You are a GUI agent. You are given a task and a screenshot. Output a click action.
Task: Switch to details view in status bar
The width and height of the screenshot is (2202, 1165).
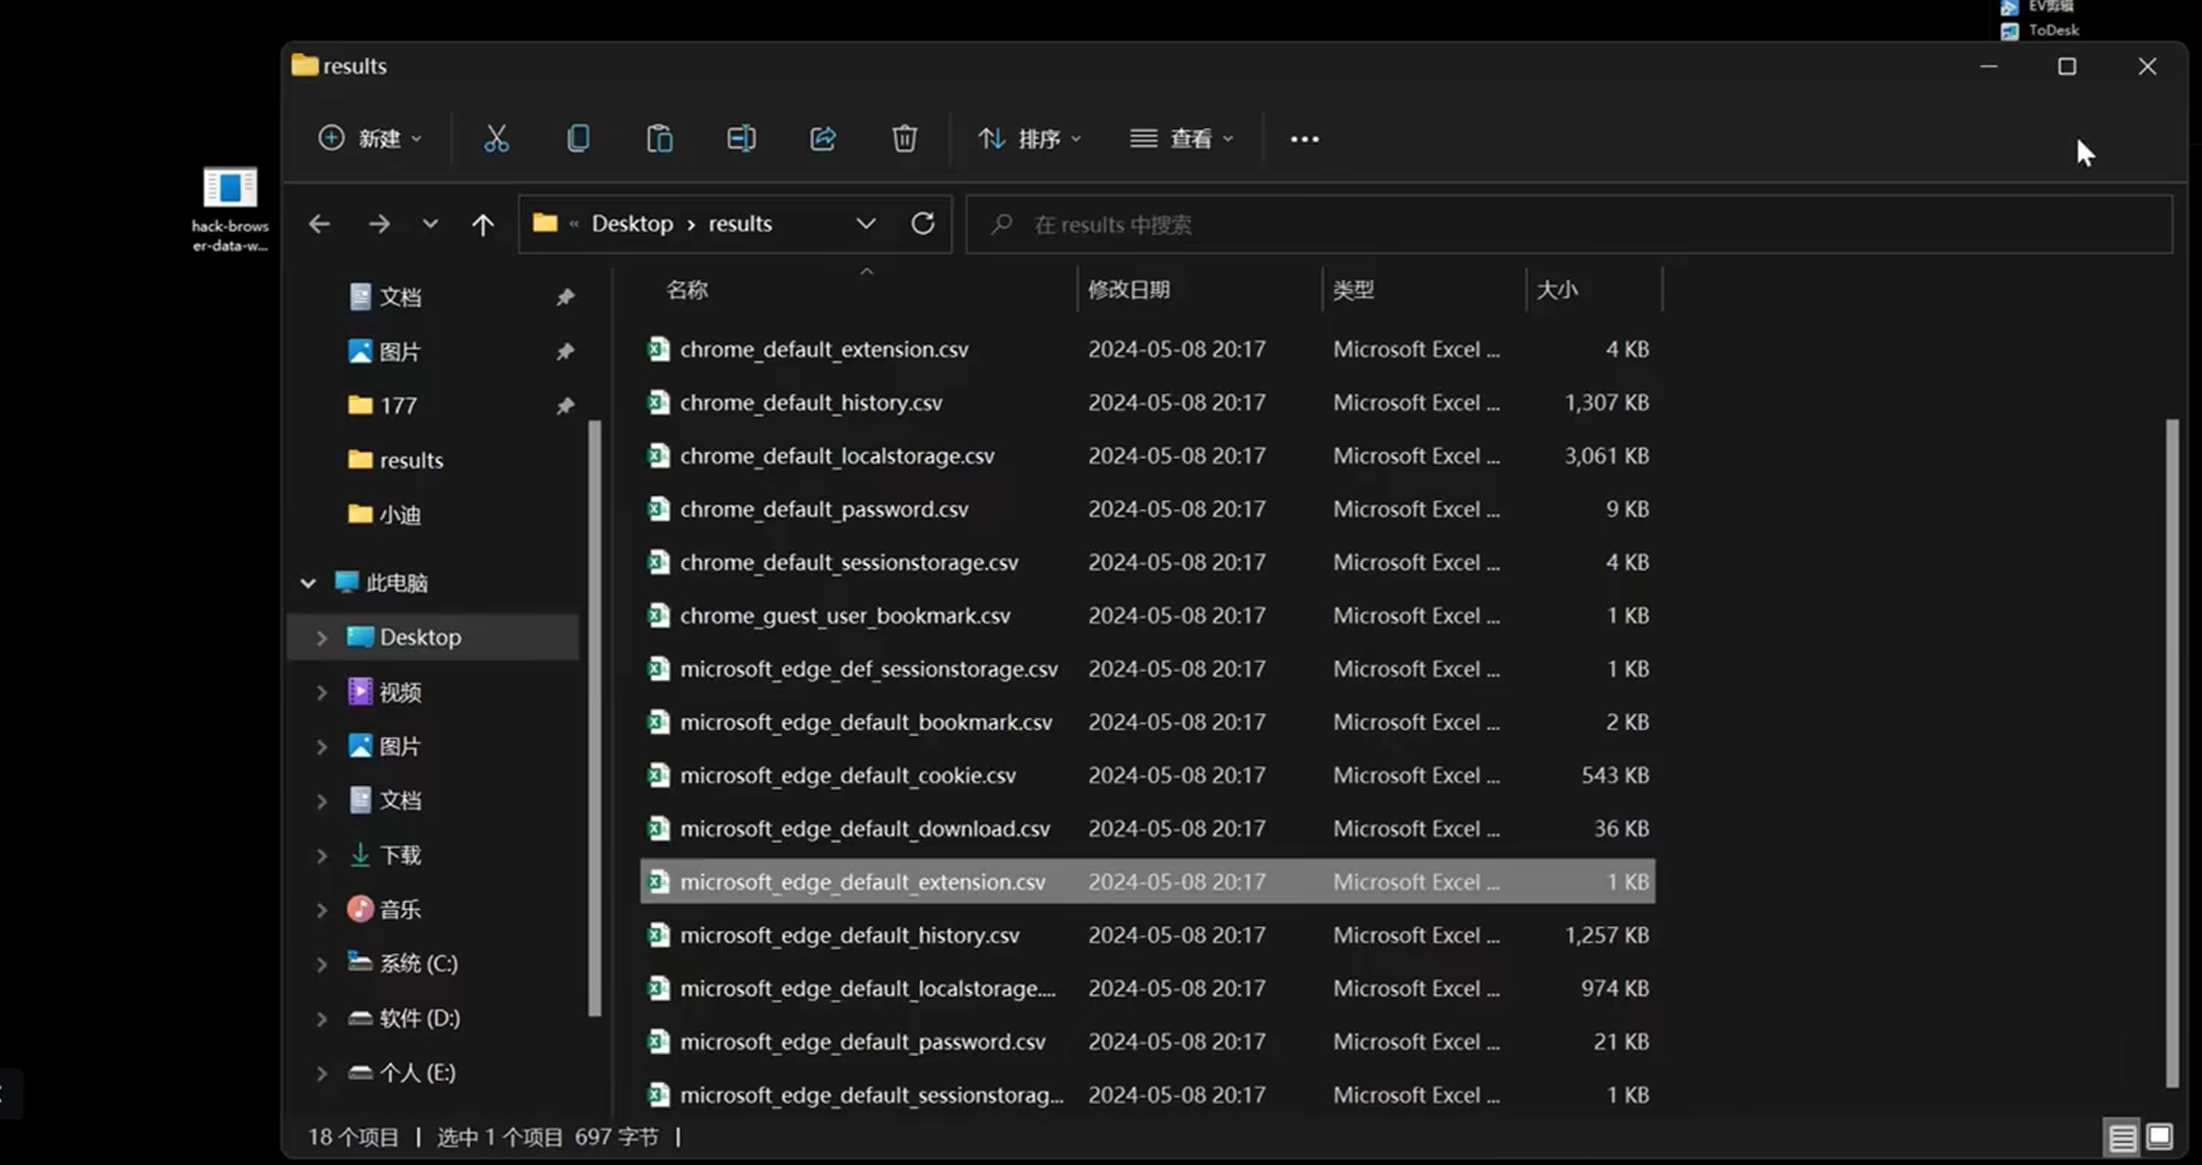tap(2122, 1137)
